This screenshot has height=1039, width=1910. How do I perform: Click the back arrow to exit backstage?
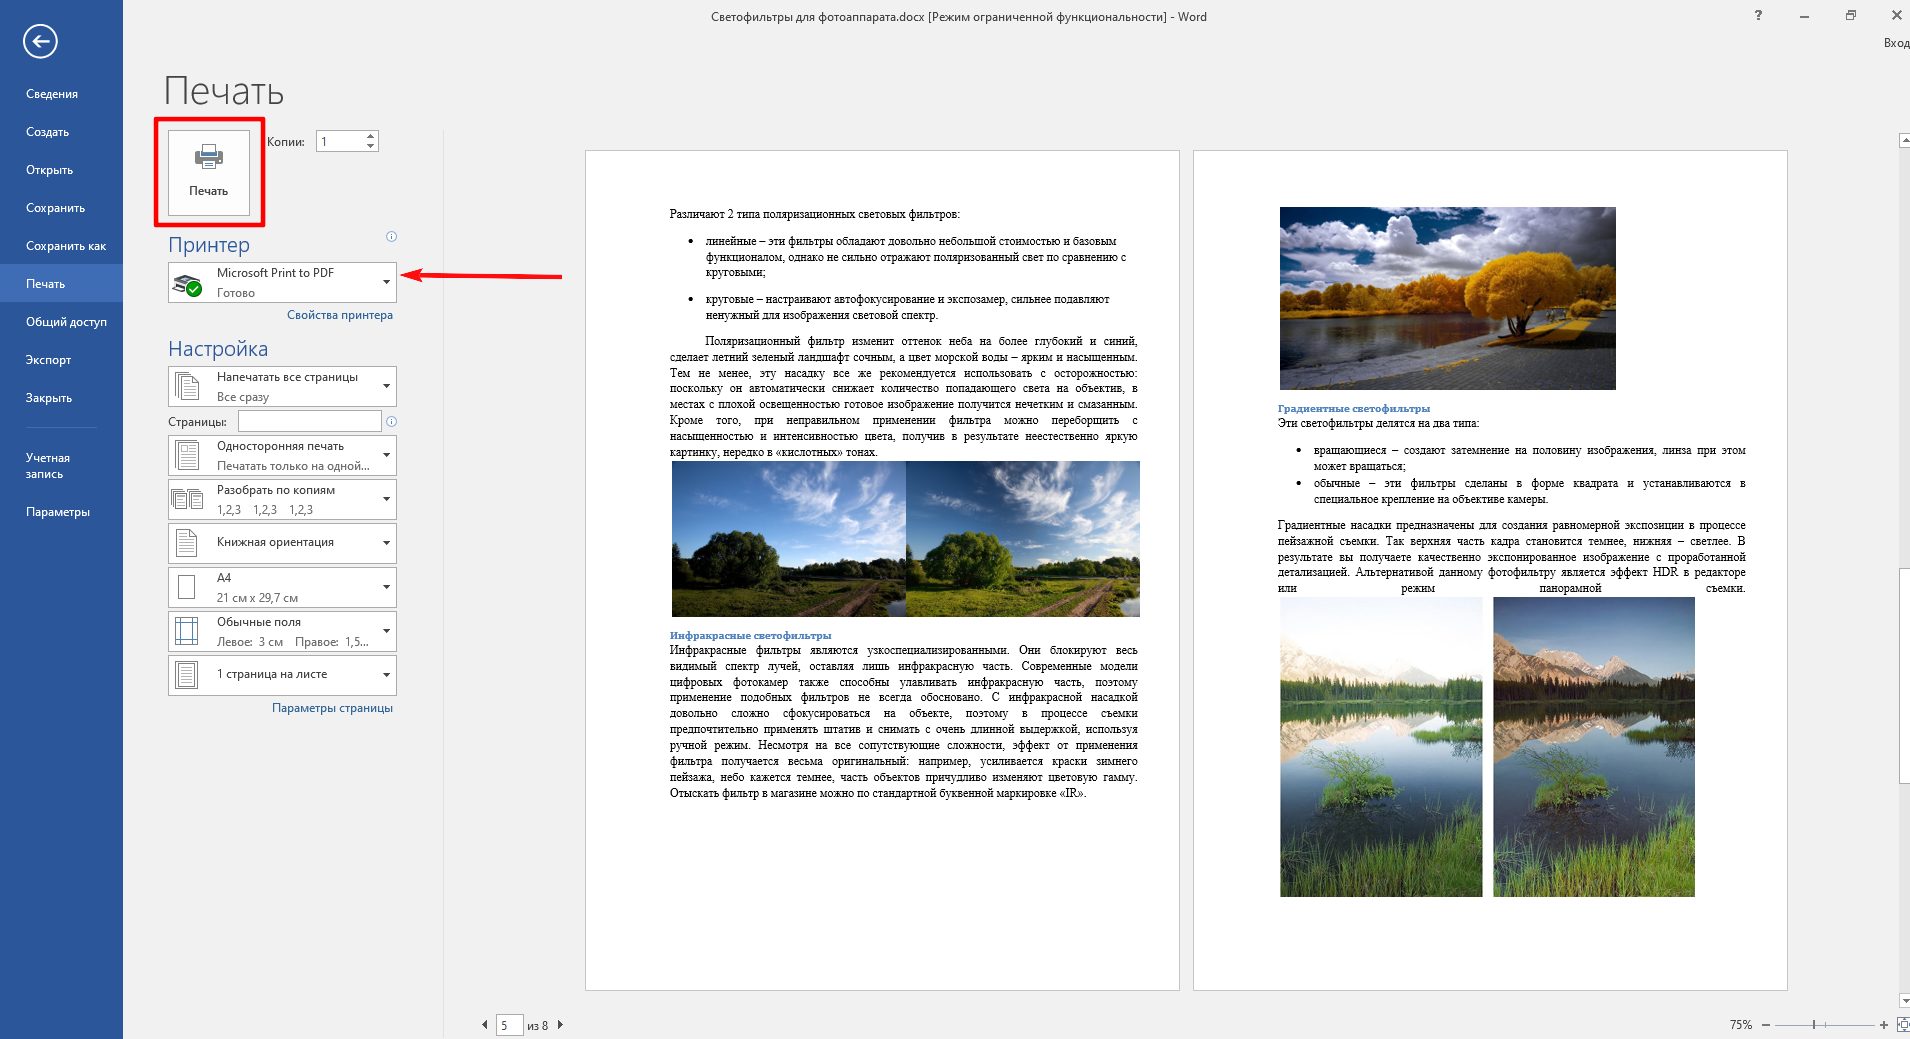click(x=41, y=42)
